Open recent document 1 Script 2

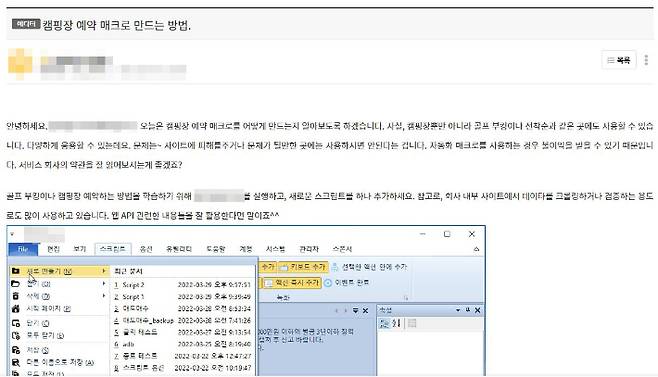[183, 285]
